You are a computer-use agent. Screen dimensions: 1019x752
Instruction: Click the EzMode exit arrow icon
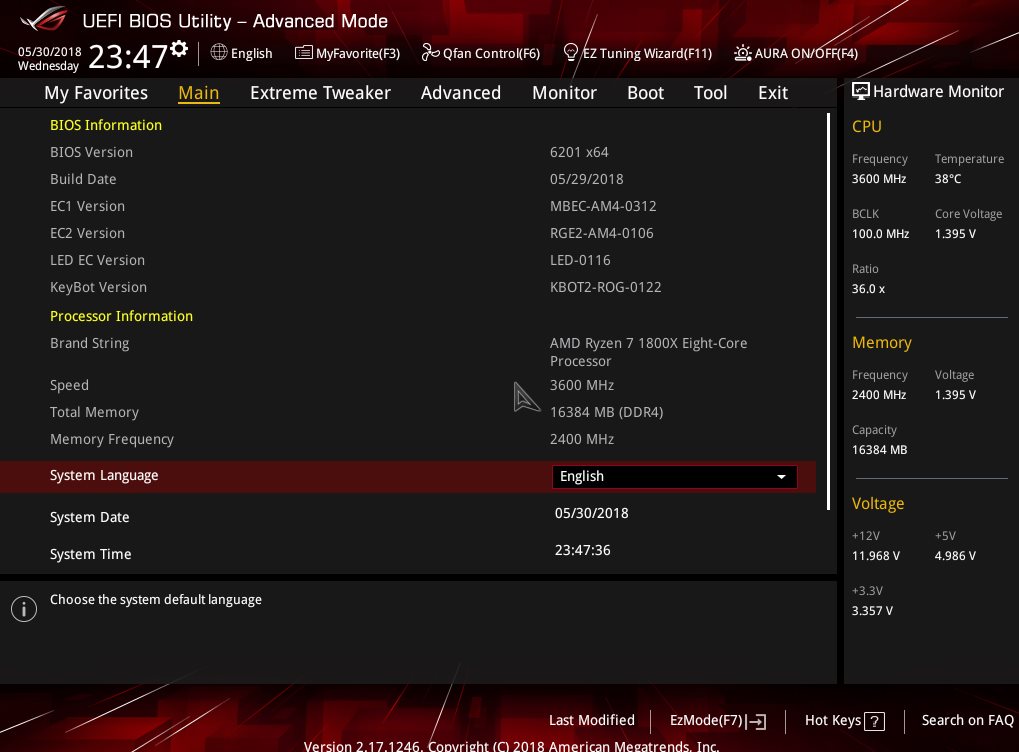pos(756,721)
